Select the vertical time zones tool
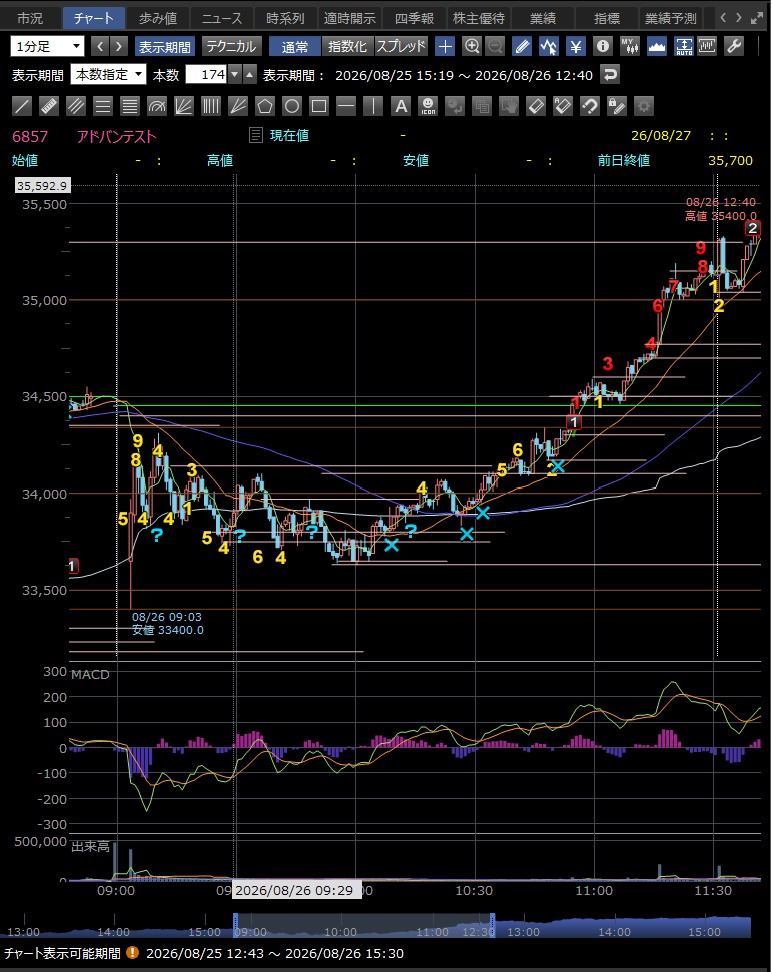772x972 pixels. [x=211, y=106]
